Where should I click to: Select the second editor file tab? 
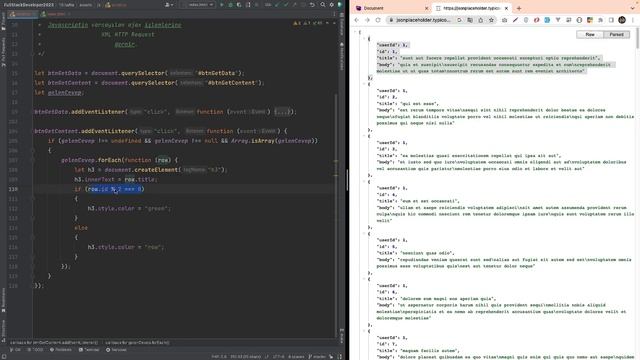tap(56, 14)
